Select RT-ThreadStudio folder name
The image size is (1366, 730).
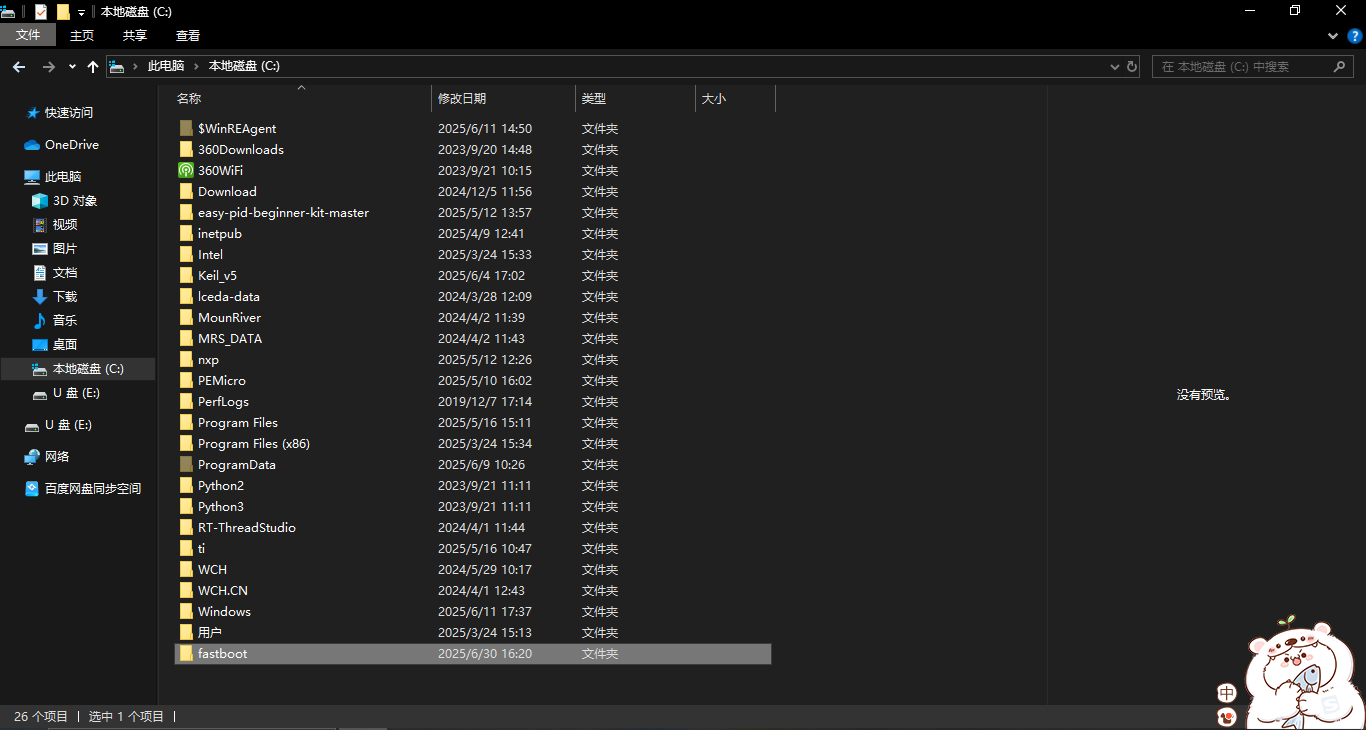click(247, 528)
